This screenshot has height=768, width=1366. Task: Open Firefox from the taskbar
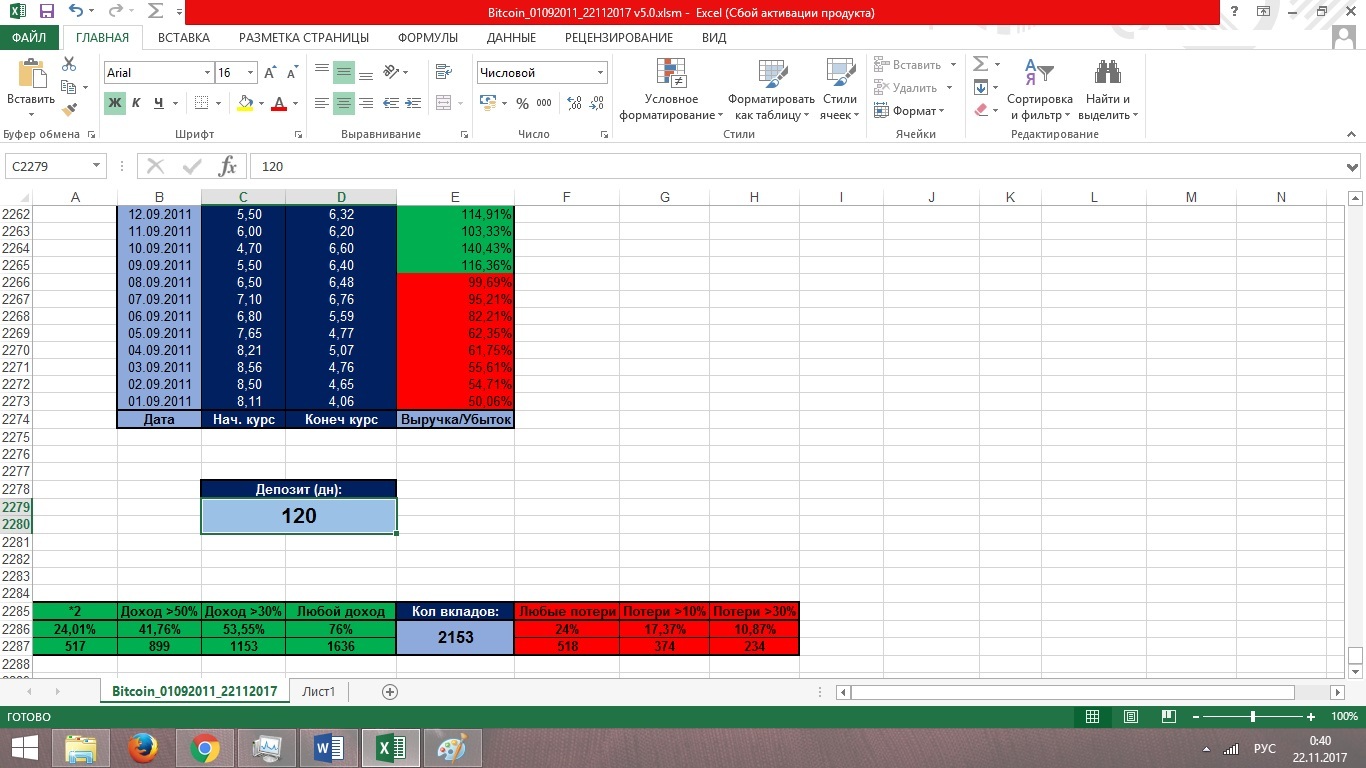(x=144, y=747)
